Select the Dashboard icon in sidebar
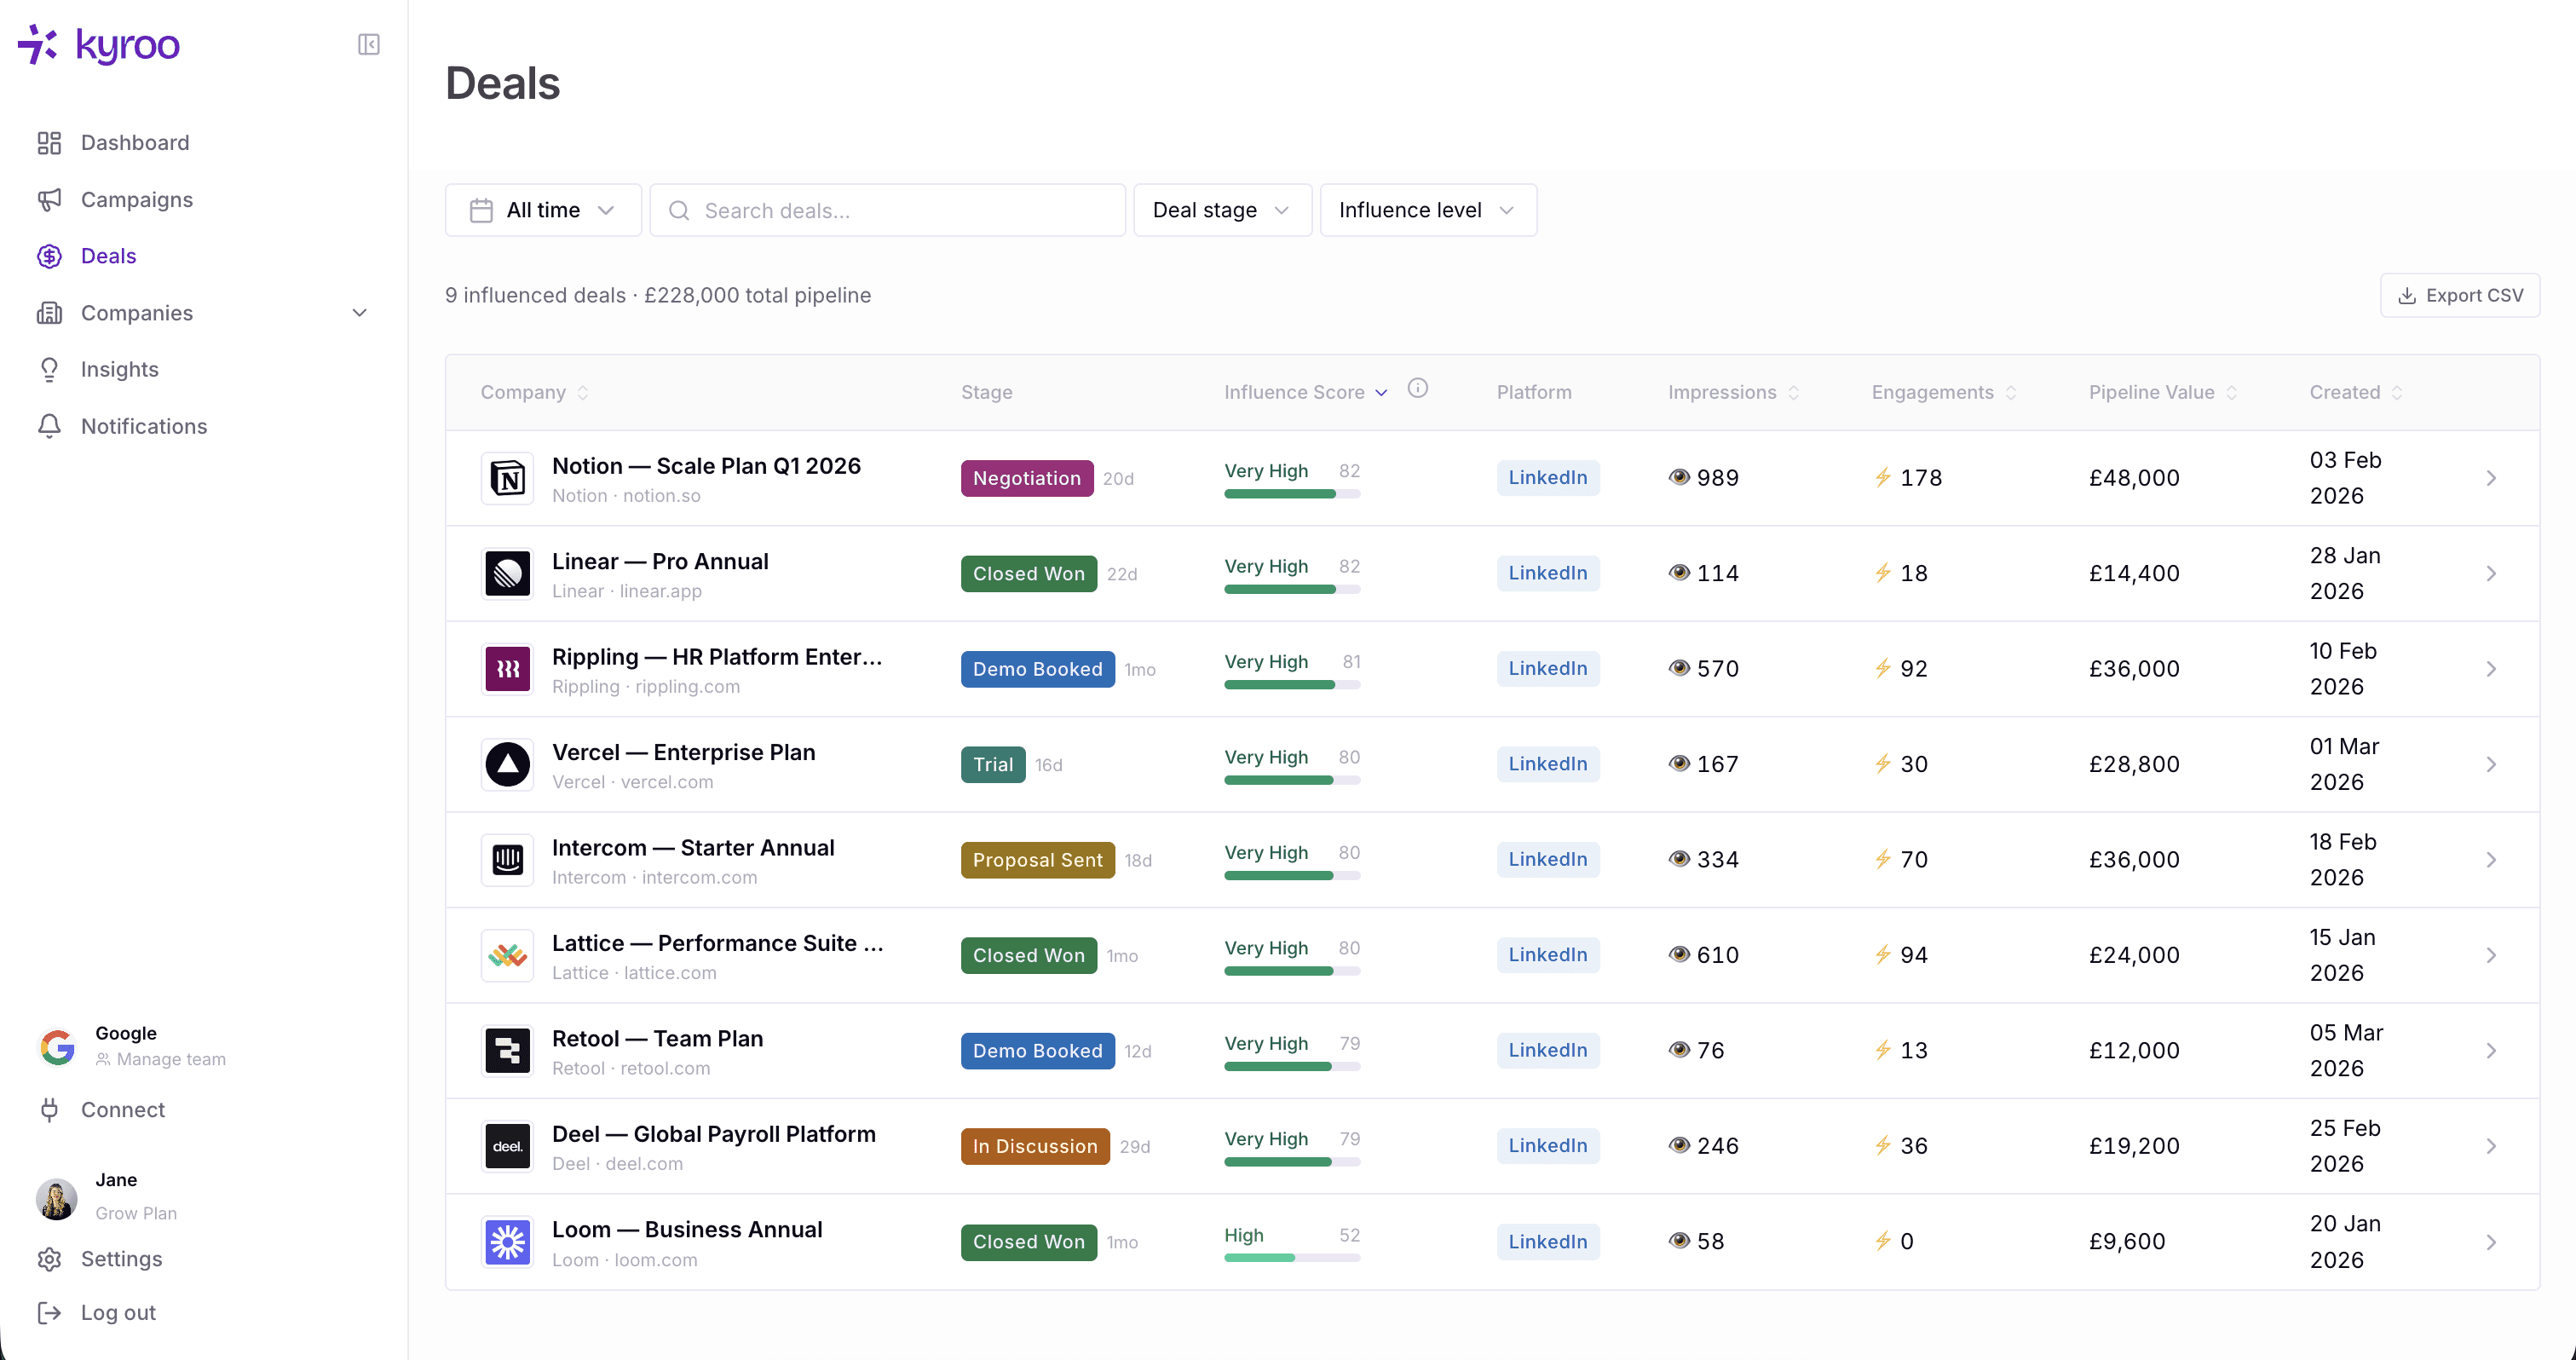This screenshot has width=2576, height=1360. 50,142
